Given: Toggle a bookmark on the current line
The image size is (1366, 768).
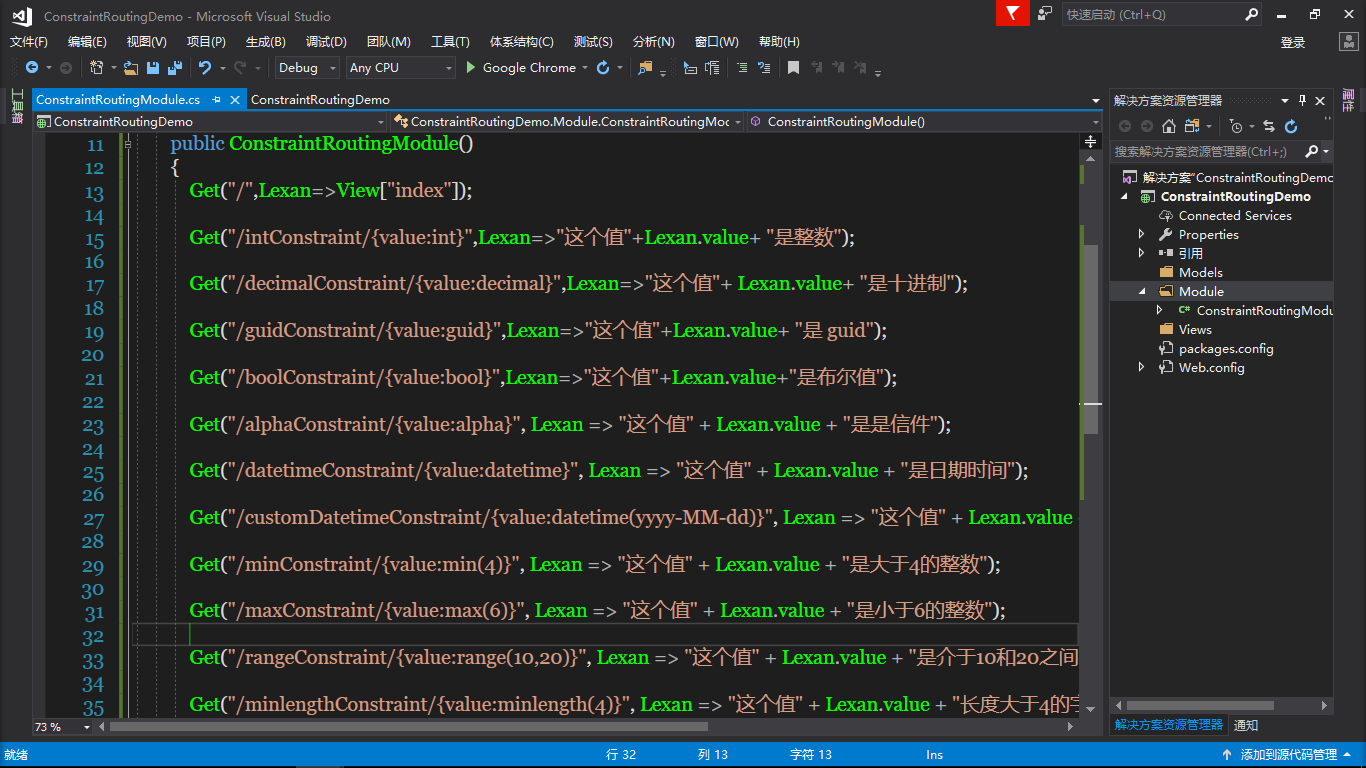Looking at the screenshot, I should [x=793, y=68].
